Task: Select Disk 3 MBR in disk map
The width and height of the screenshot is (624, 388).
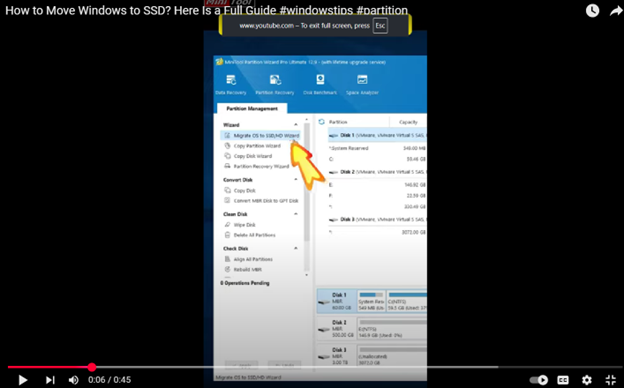Action: point(336,356)
